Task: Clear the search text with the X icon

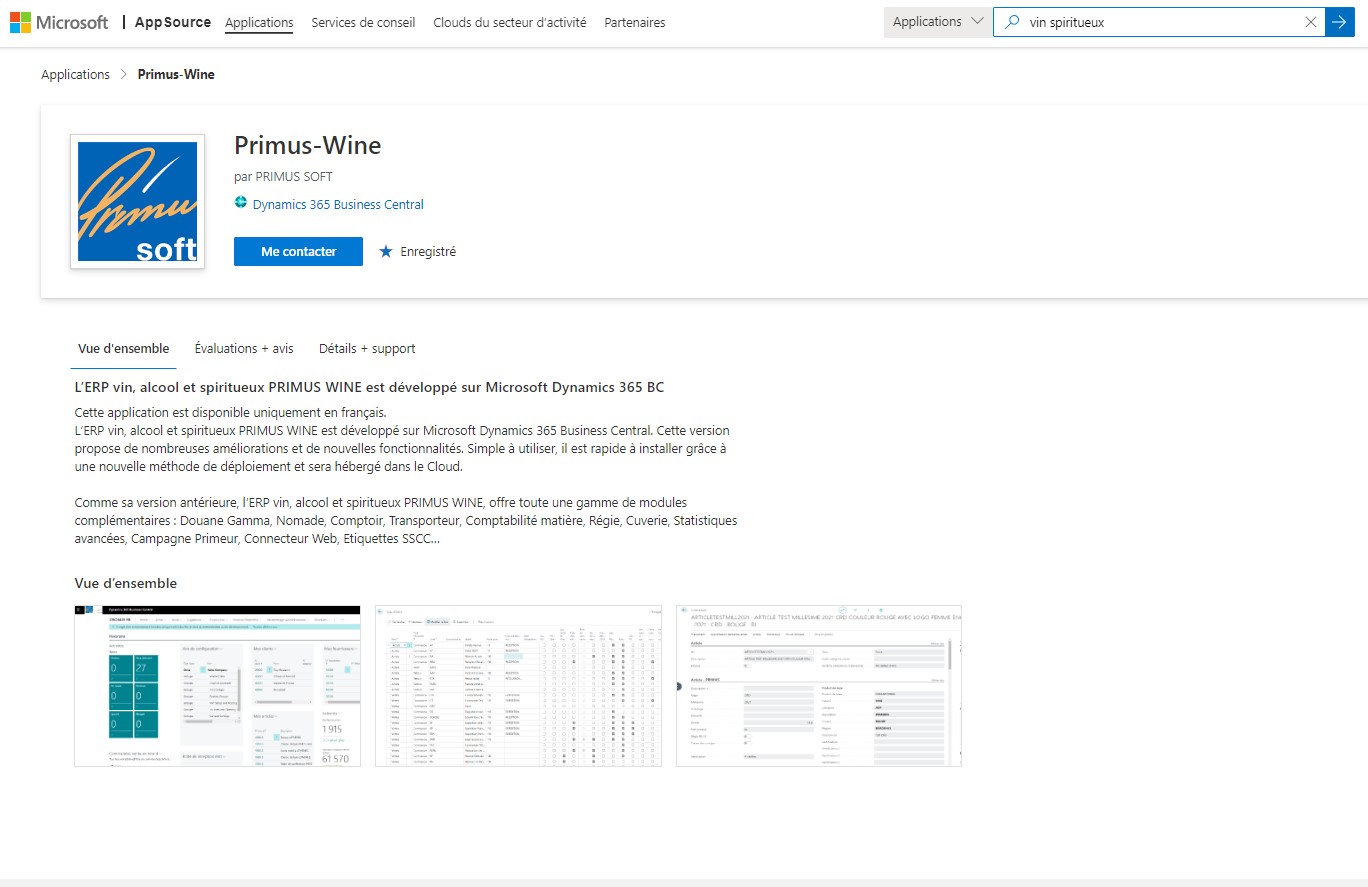Action: coord(1311,22)
